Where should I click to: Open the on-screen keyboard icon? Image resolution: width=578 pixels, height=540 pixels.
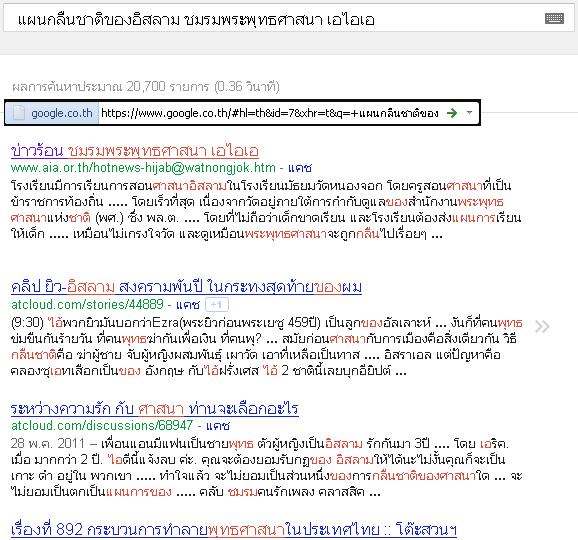(554, 18)
